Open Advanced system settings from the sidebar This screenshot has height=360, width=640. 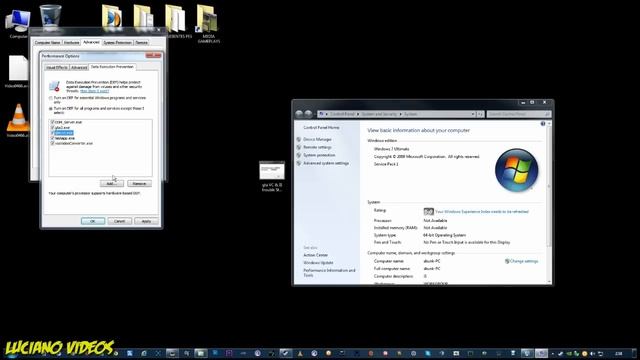(326, 163)
